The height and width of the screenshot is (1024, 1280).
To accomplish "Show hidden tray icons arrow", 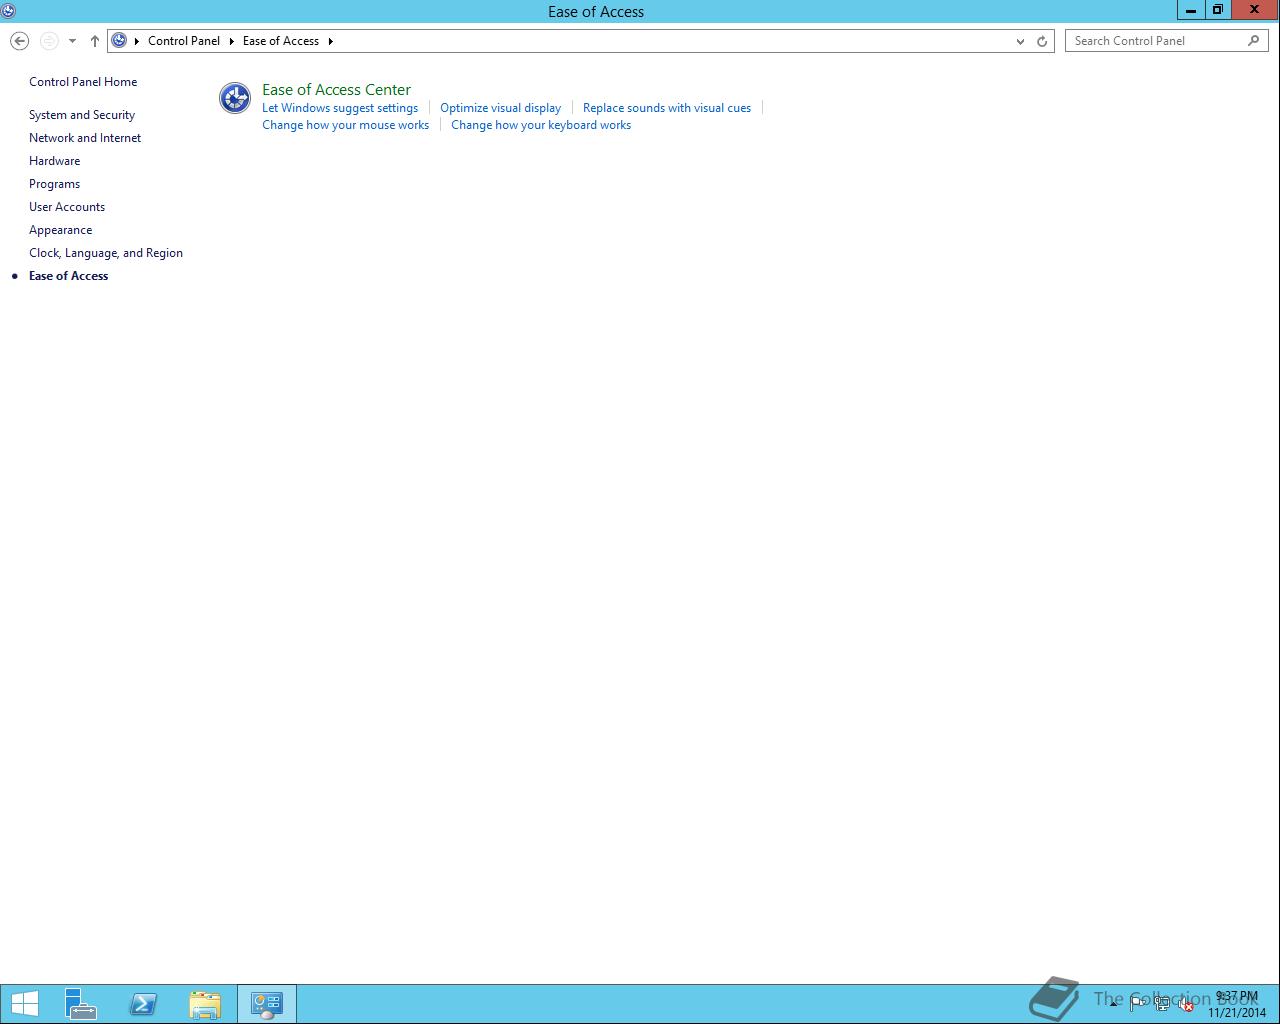I will pyautogui.click(x=1113, y=1004).
